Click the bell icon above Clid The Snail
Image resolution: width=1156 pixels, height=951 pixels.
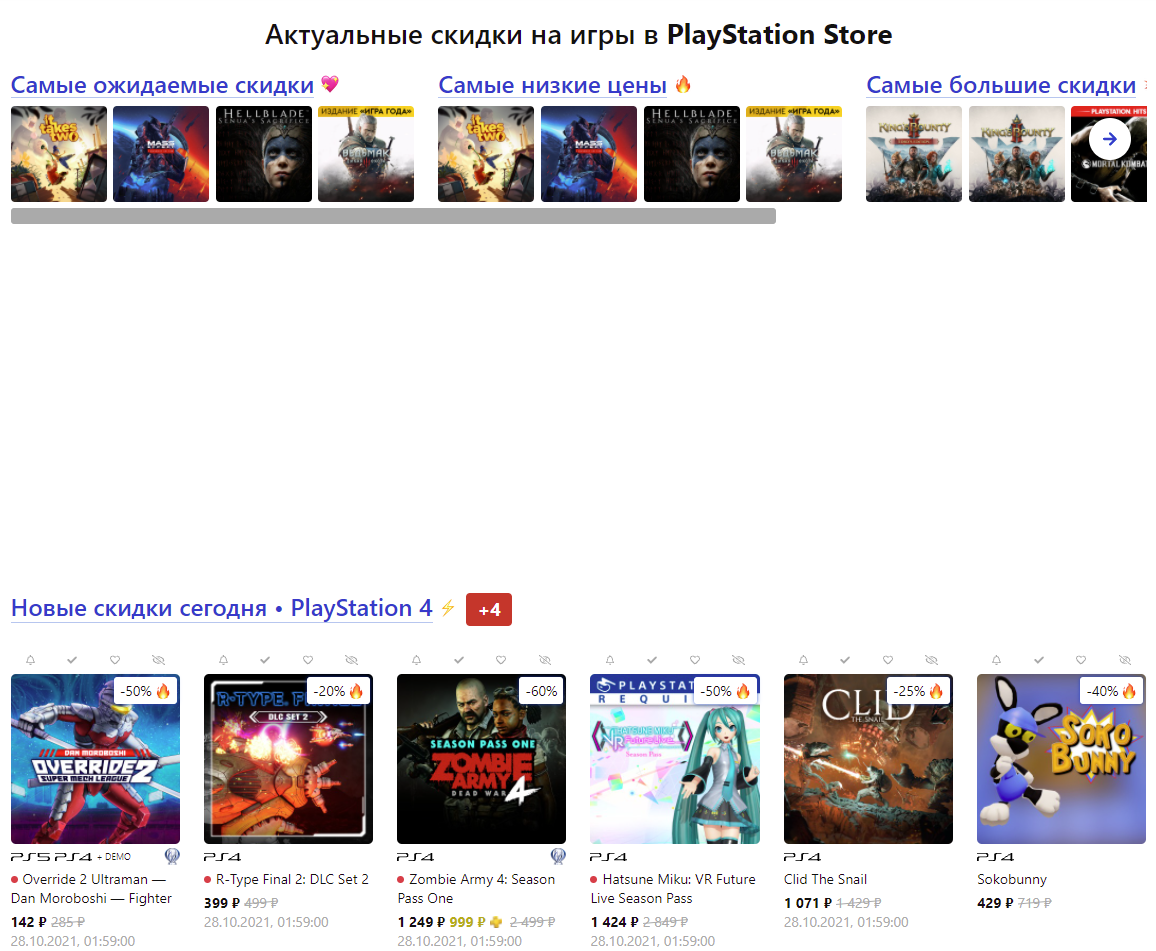[802, 660]
